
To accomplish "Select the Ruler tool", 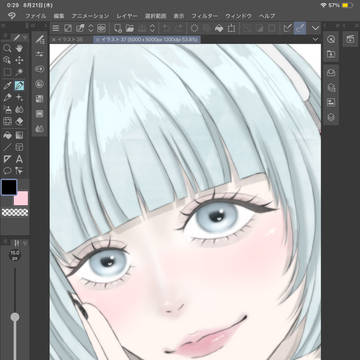I will (7, 159).
